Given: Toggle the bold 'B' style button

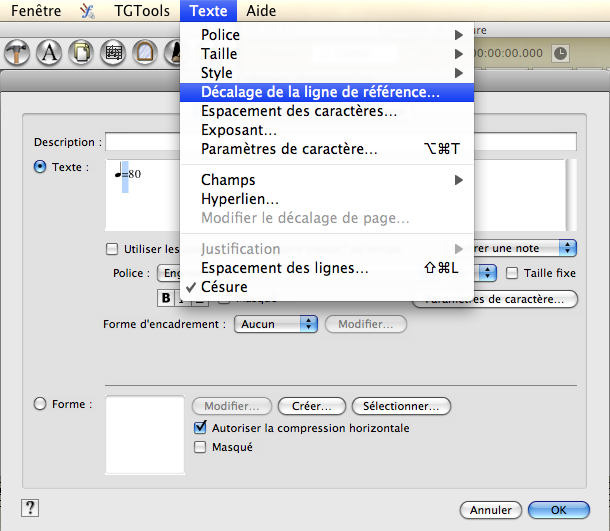Looking at the screenshot, I should pyautogui.click(x=167, y=297).
